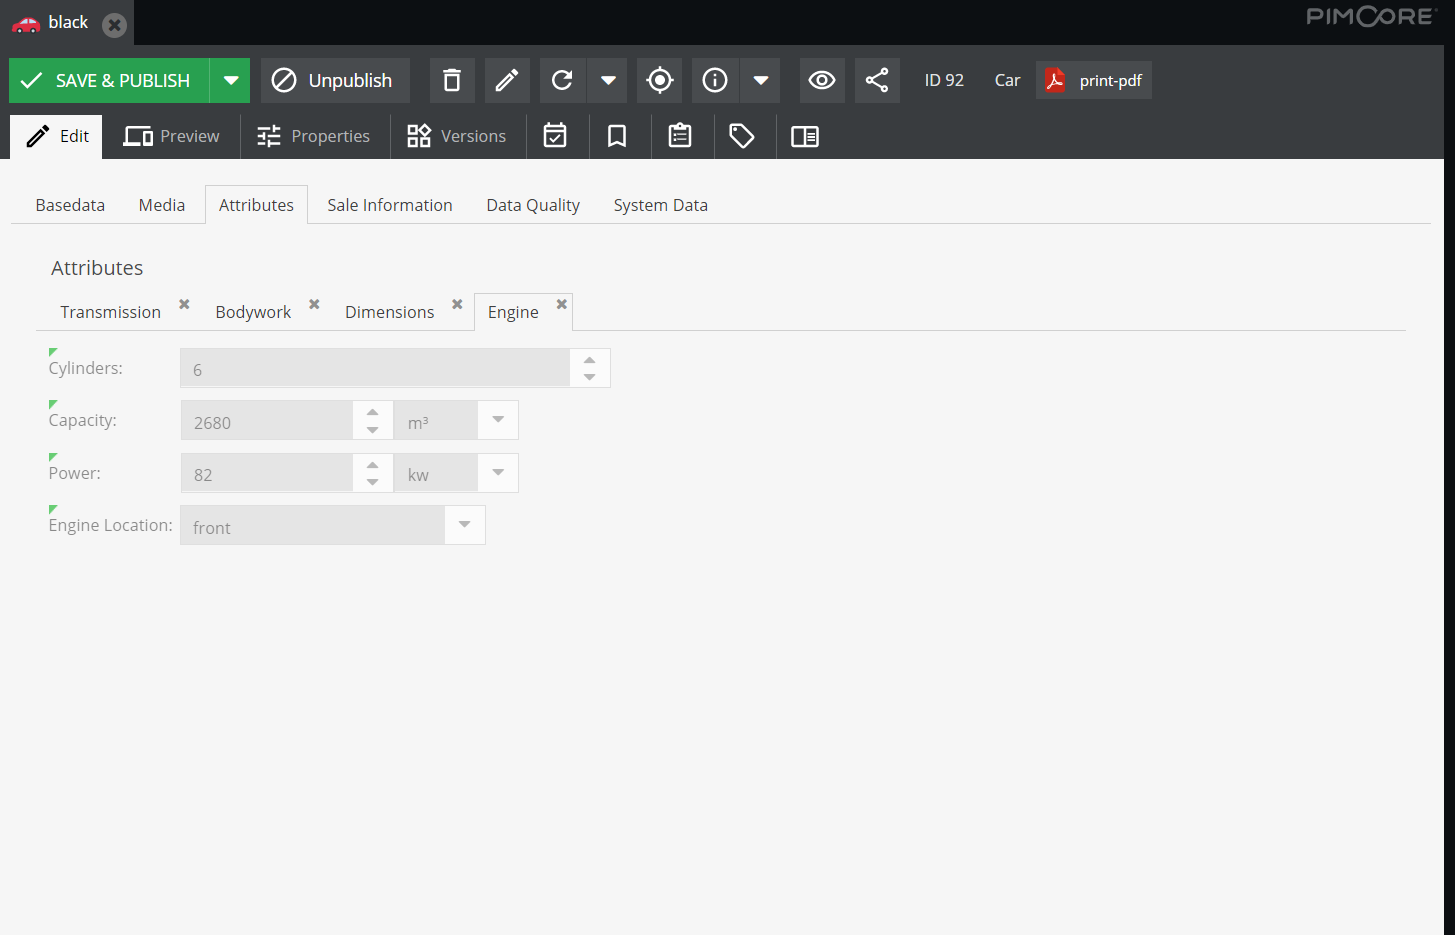
Task: Click the Unpublish button
Action: tap(335, 81)
